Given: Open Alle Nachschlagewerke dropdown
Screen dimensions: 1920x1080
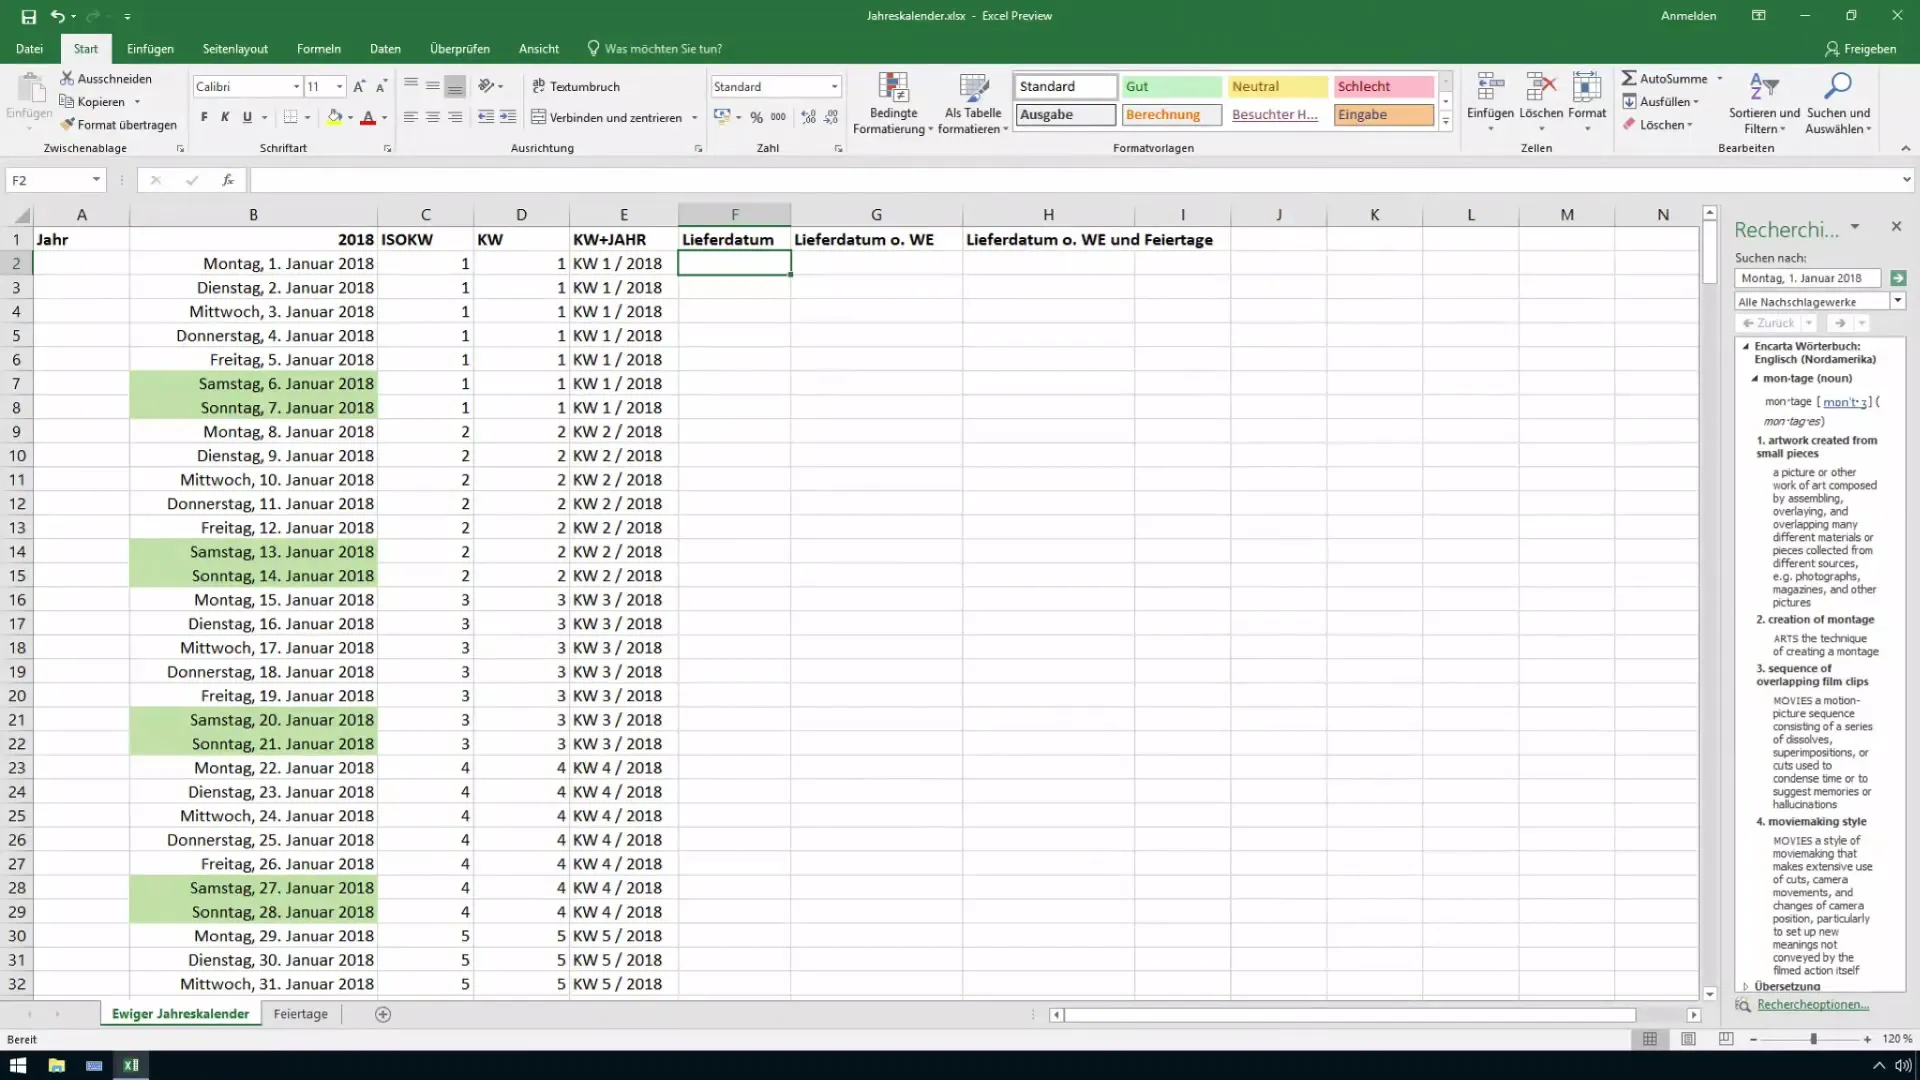Looking at the screenshot, I should [1897, 301].
